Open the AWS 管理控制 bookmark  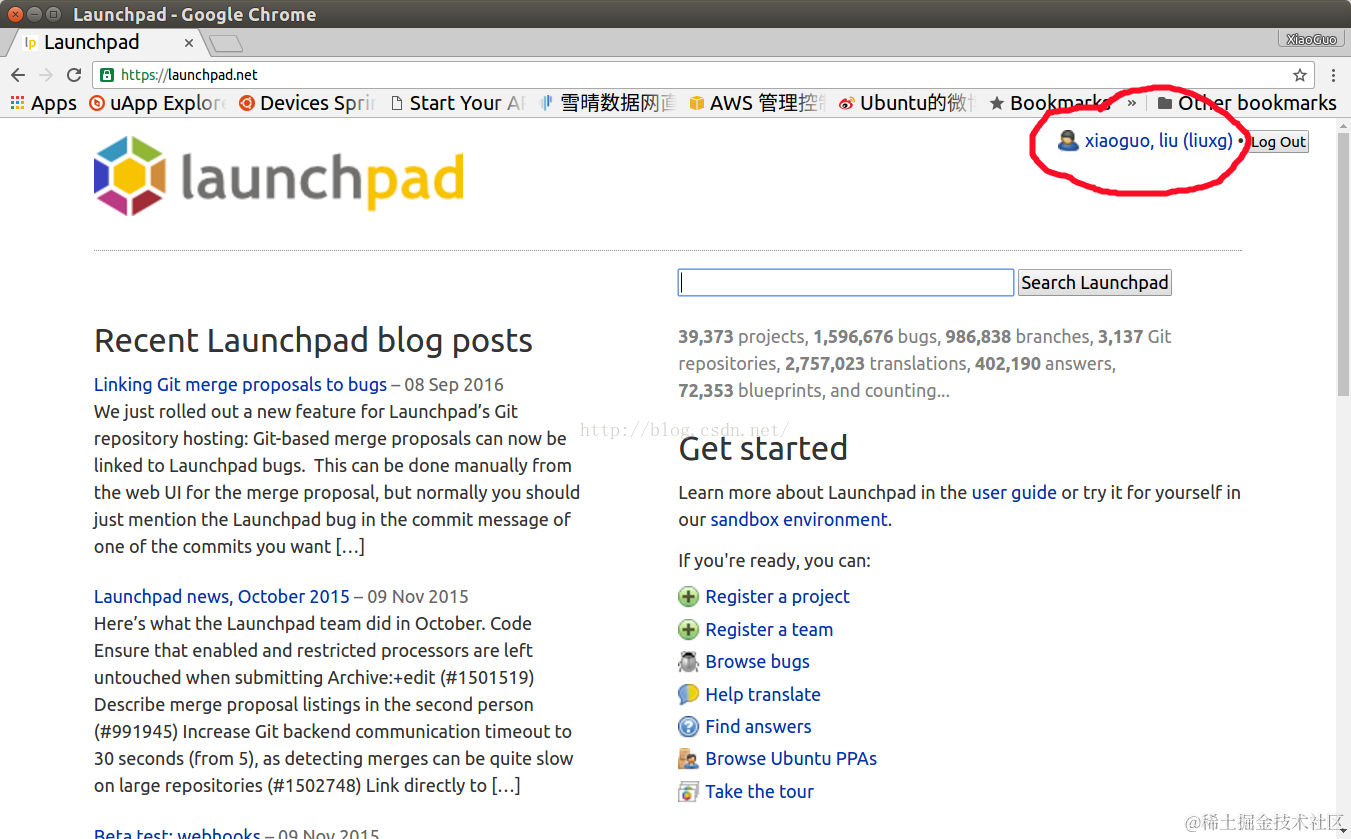click(x=756, y=103)
